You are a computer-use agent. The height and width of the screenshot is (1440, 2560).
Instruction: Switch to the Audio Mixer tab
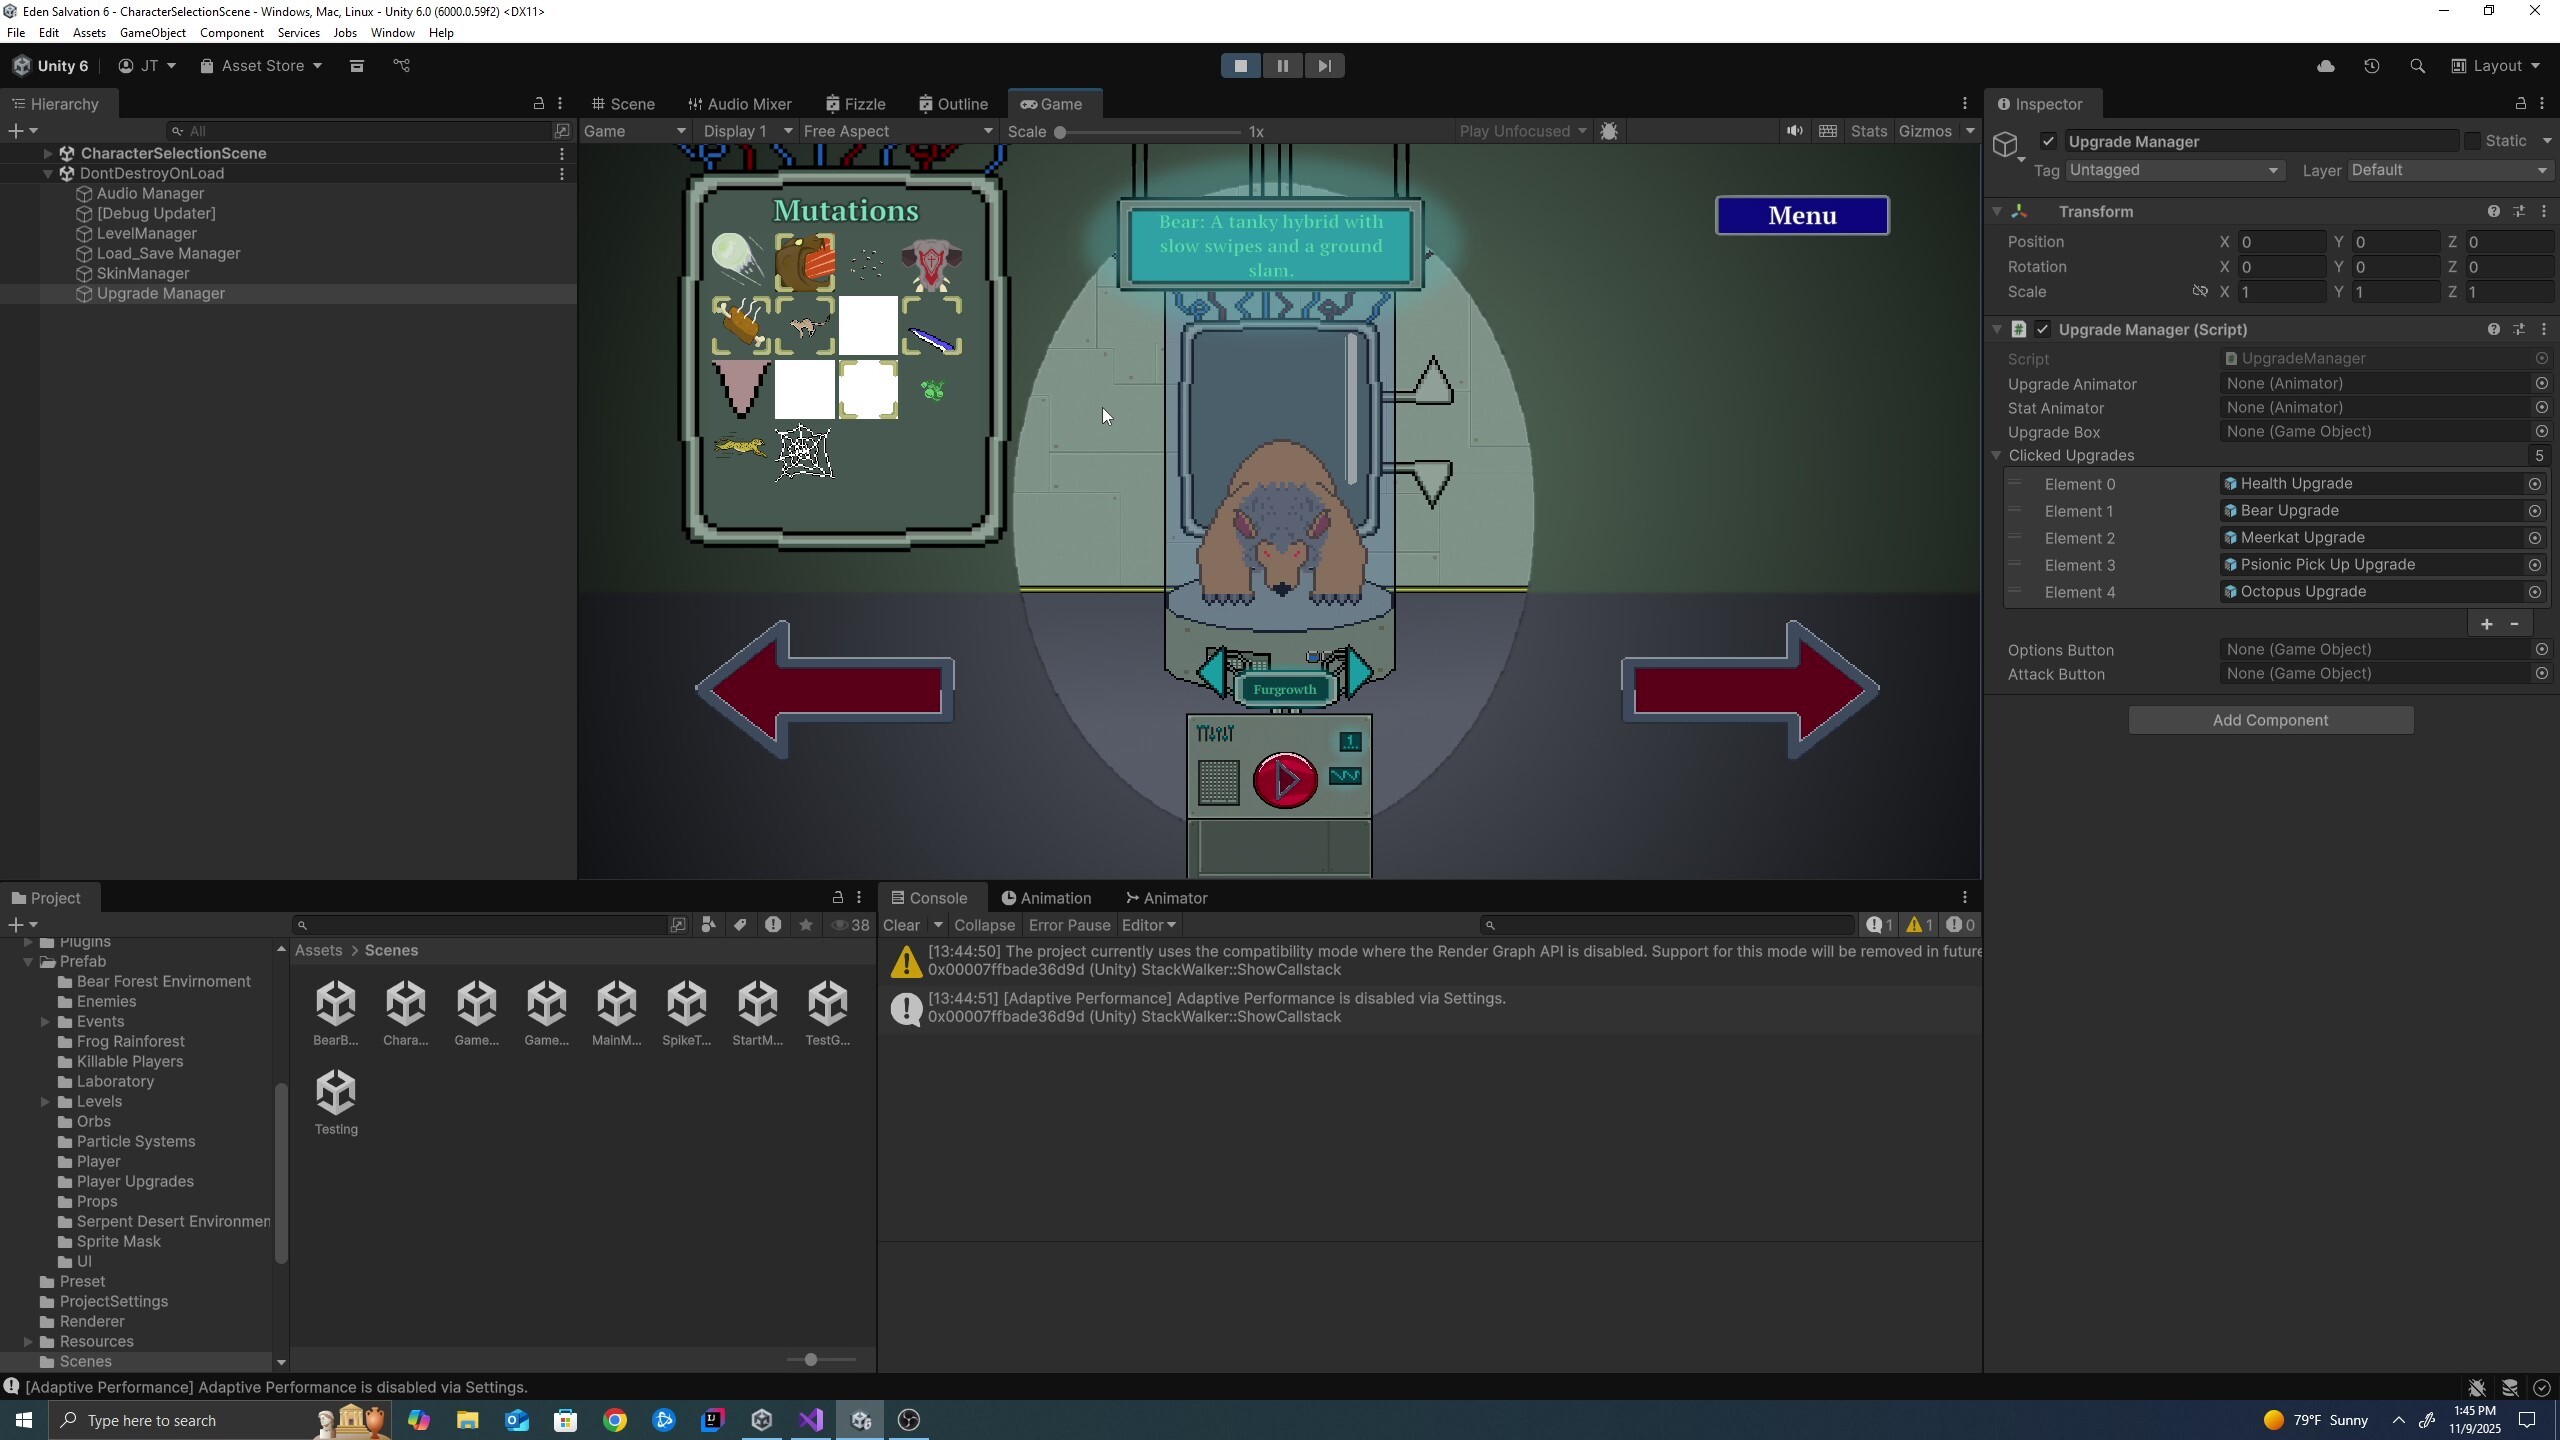pyautogui.click(x=740, y=104)
